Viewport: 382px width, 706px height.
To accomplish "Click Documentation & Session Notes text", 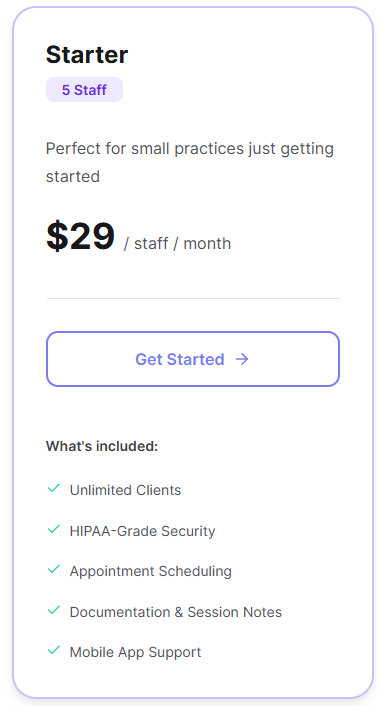I will (176, 612).
